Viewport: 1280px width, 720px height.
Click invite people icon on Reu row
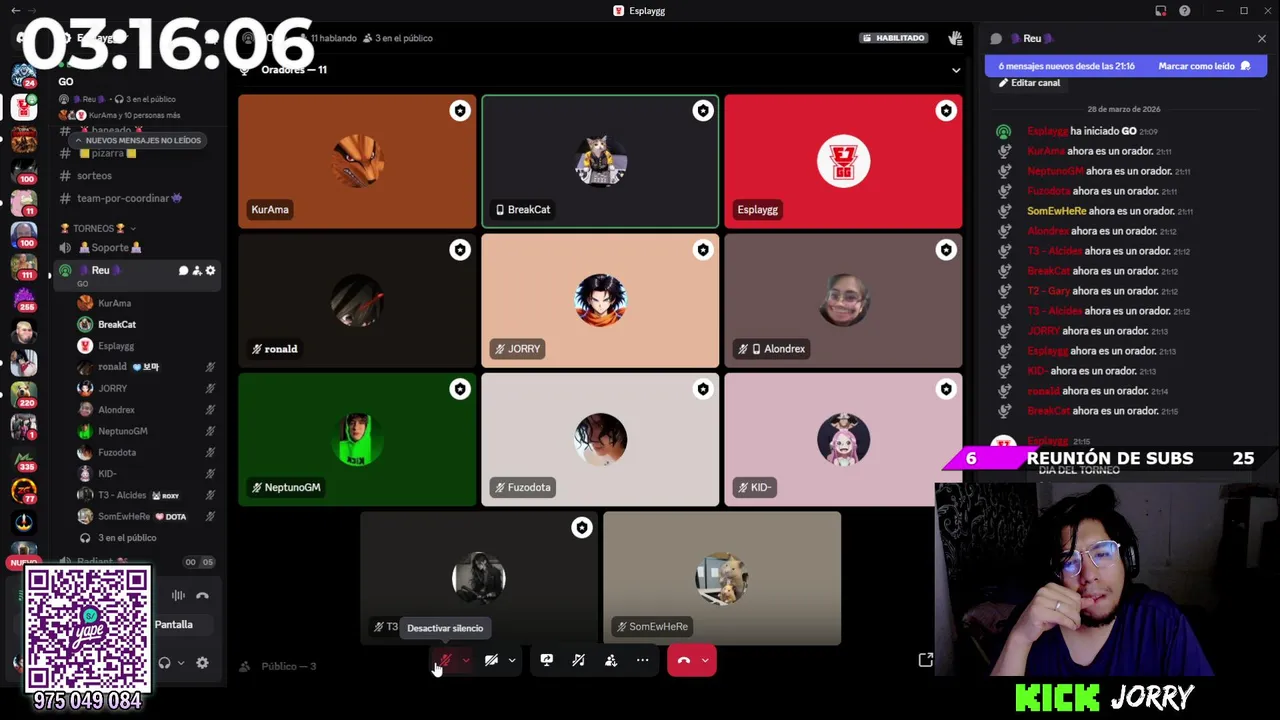[x=197, y=271]
